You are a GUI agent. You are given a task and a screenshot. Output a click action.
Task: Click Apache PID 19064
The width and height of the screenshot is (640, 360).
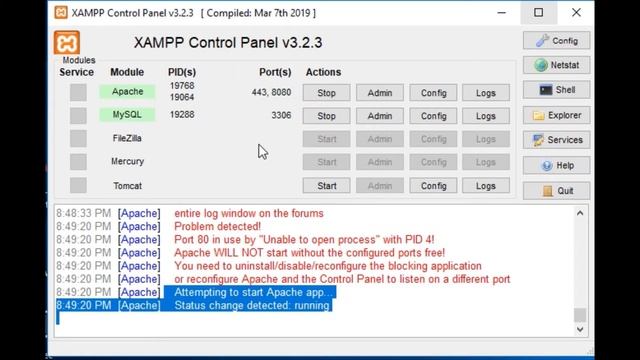click(182, 97)
